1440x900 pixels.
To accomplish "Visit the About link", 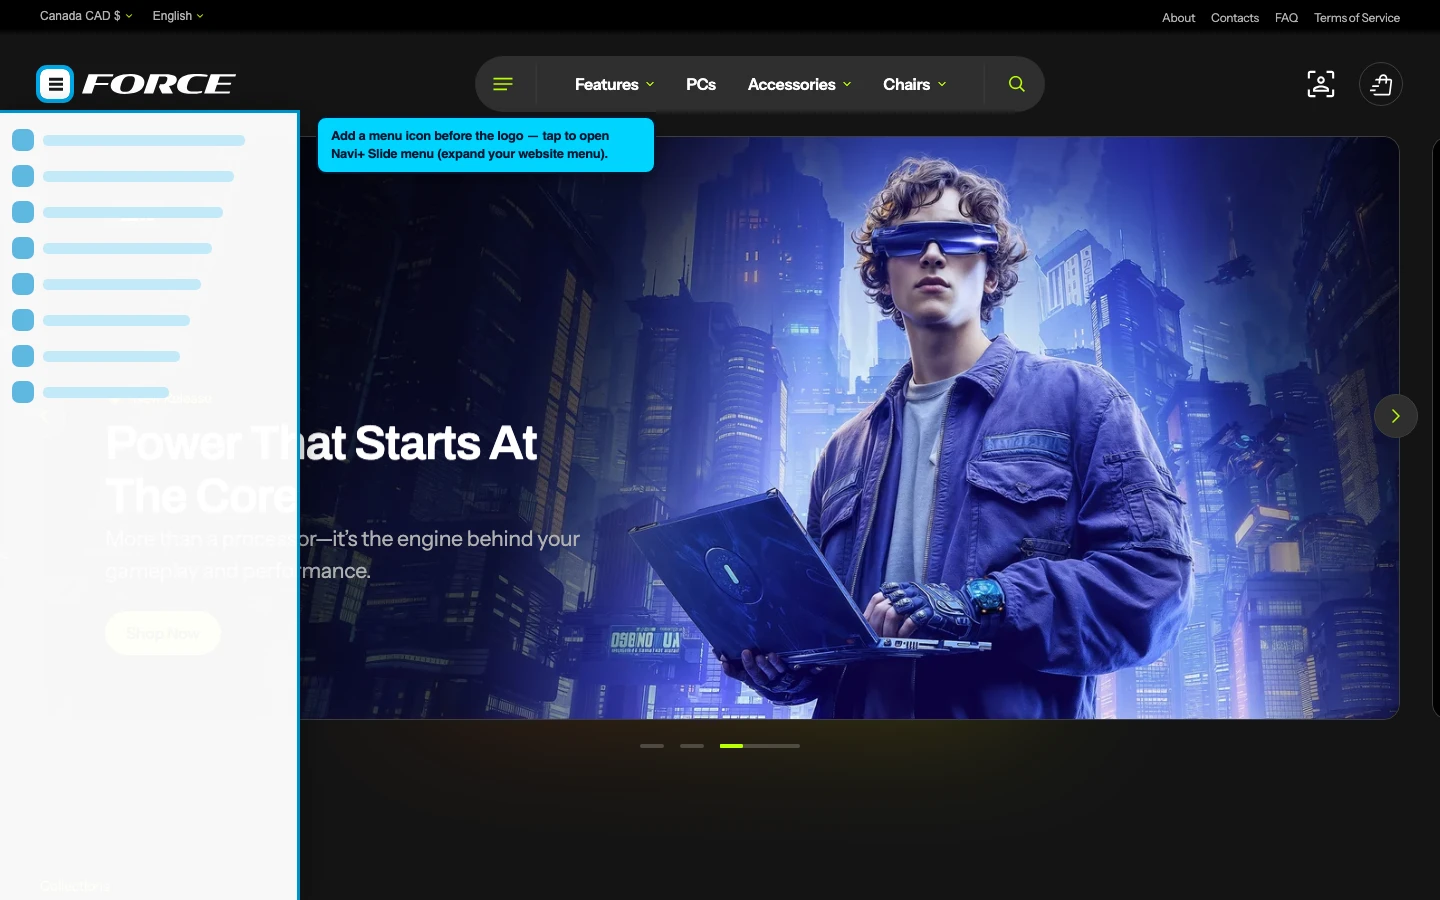I will 1178,18.
